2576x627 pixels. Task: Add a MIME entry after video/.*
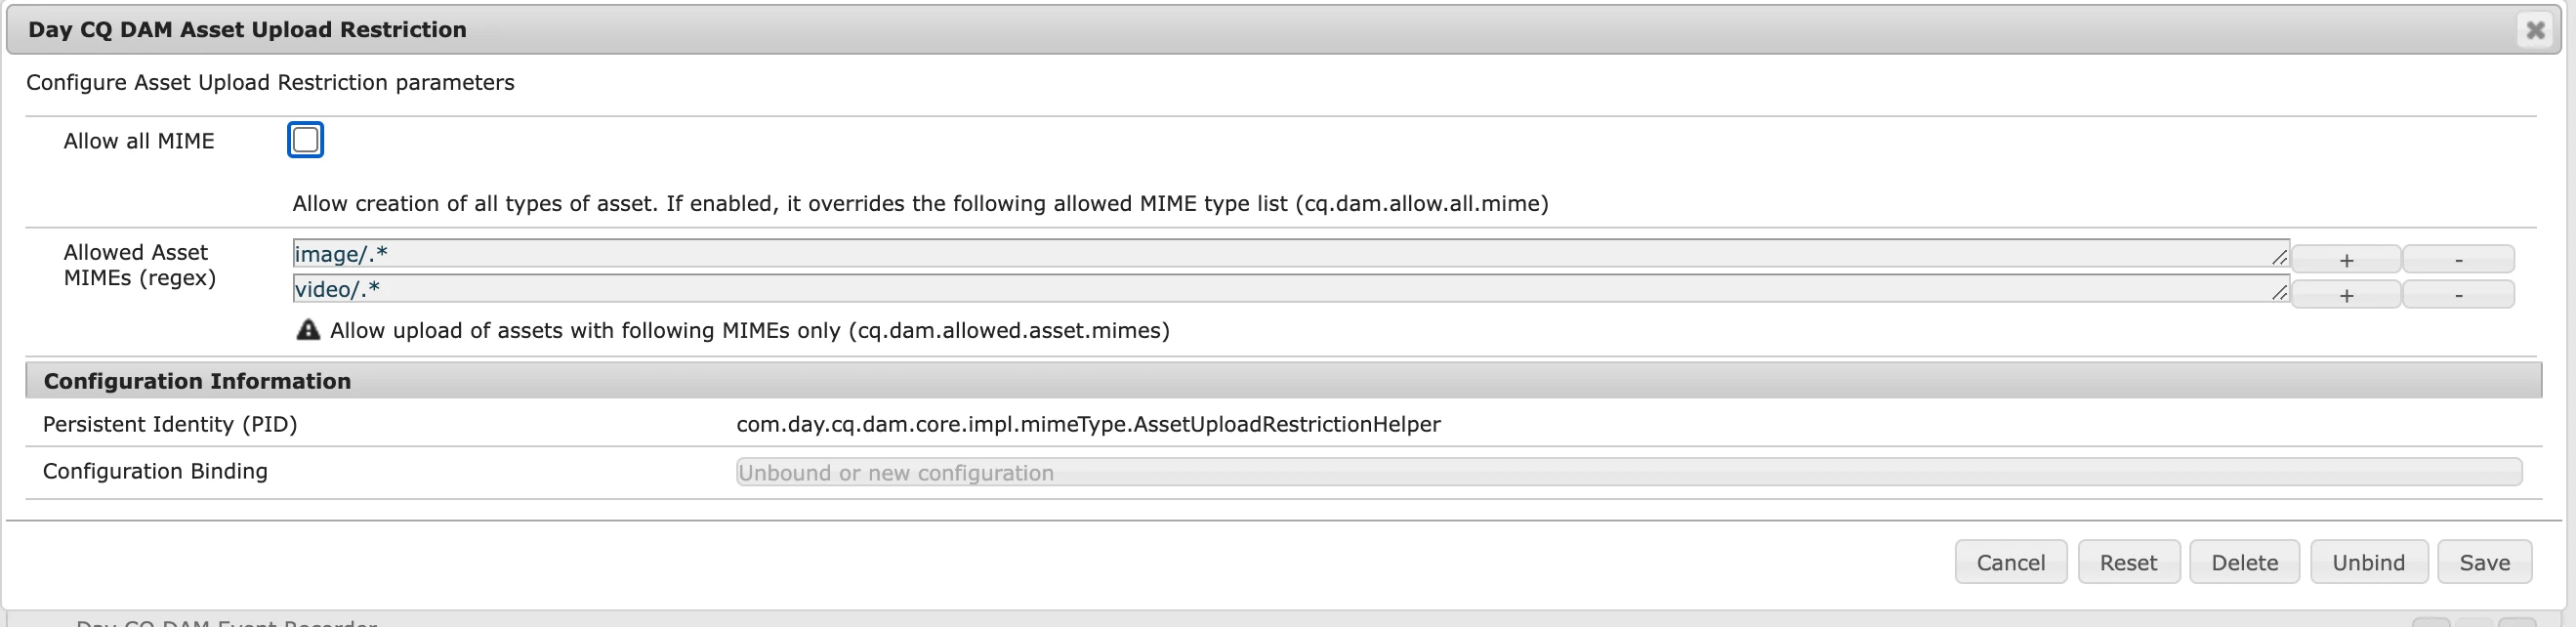coord(2346,295)
